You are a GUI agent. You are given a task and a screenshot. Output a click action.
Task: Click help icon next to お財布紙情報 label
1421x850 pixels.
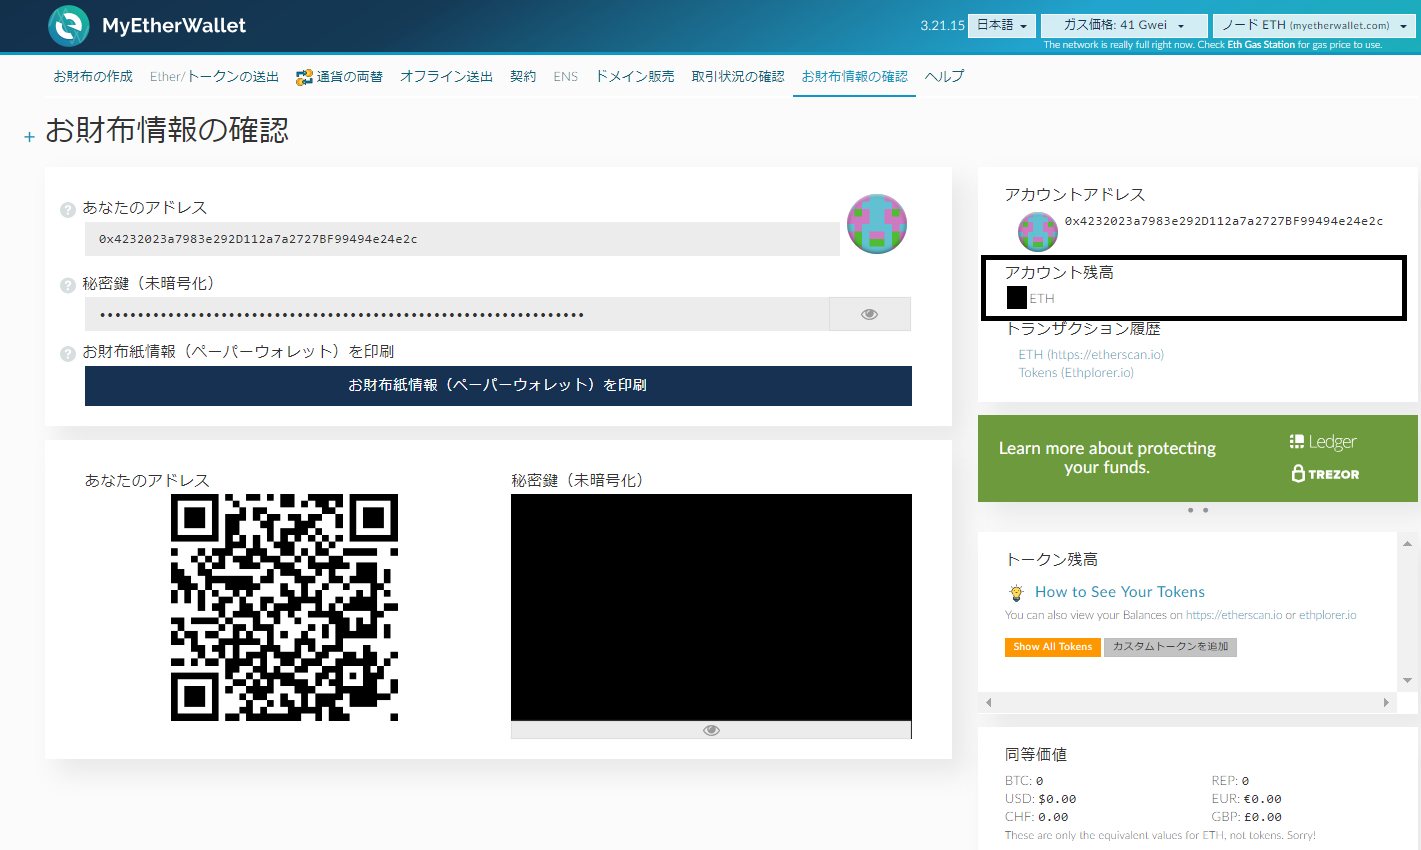[68, 354]
